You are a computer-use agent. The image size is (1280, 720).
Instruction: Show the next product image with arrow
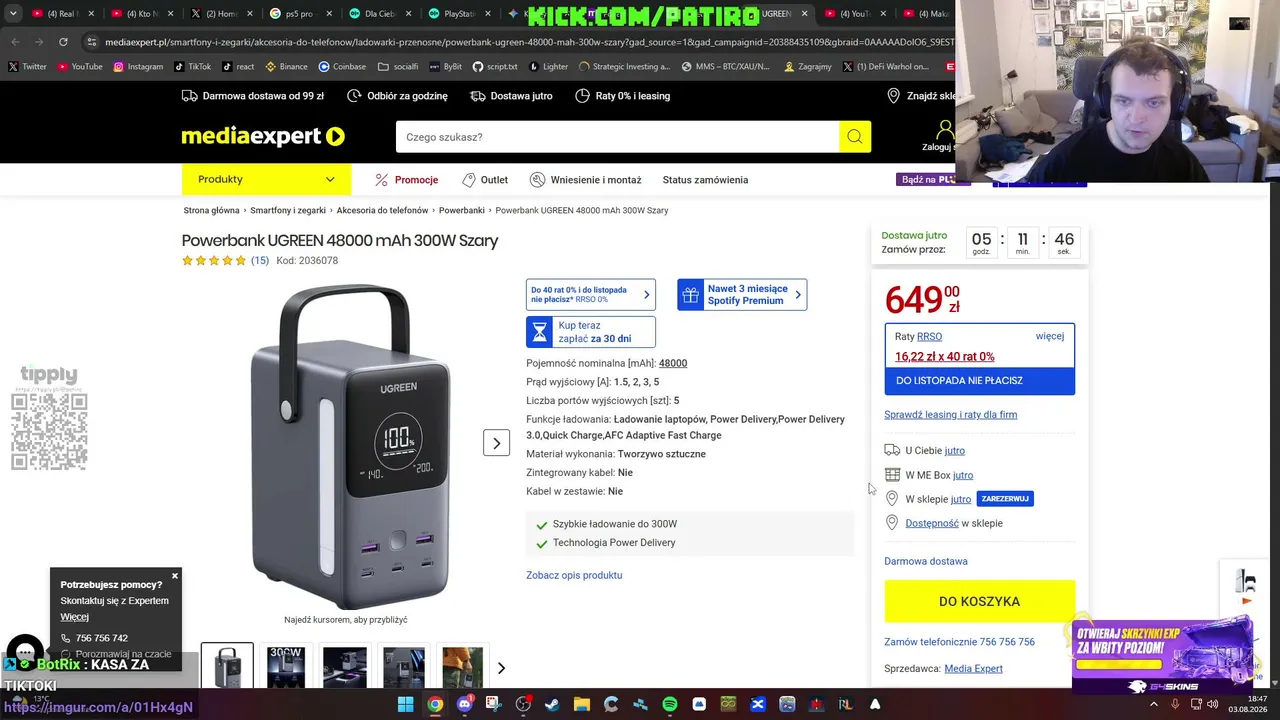(496, 443)
